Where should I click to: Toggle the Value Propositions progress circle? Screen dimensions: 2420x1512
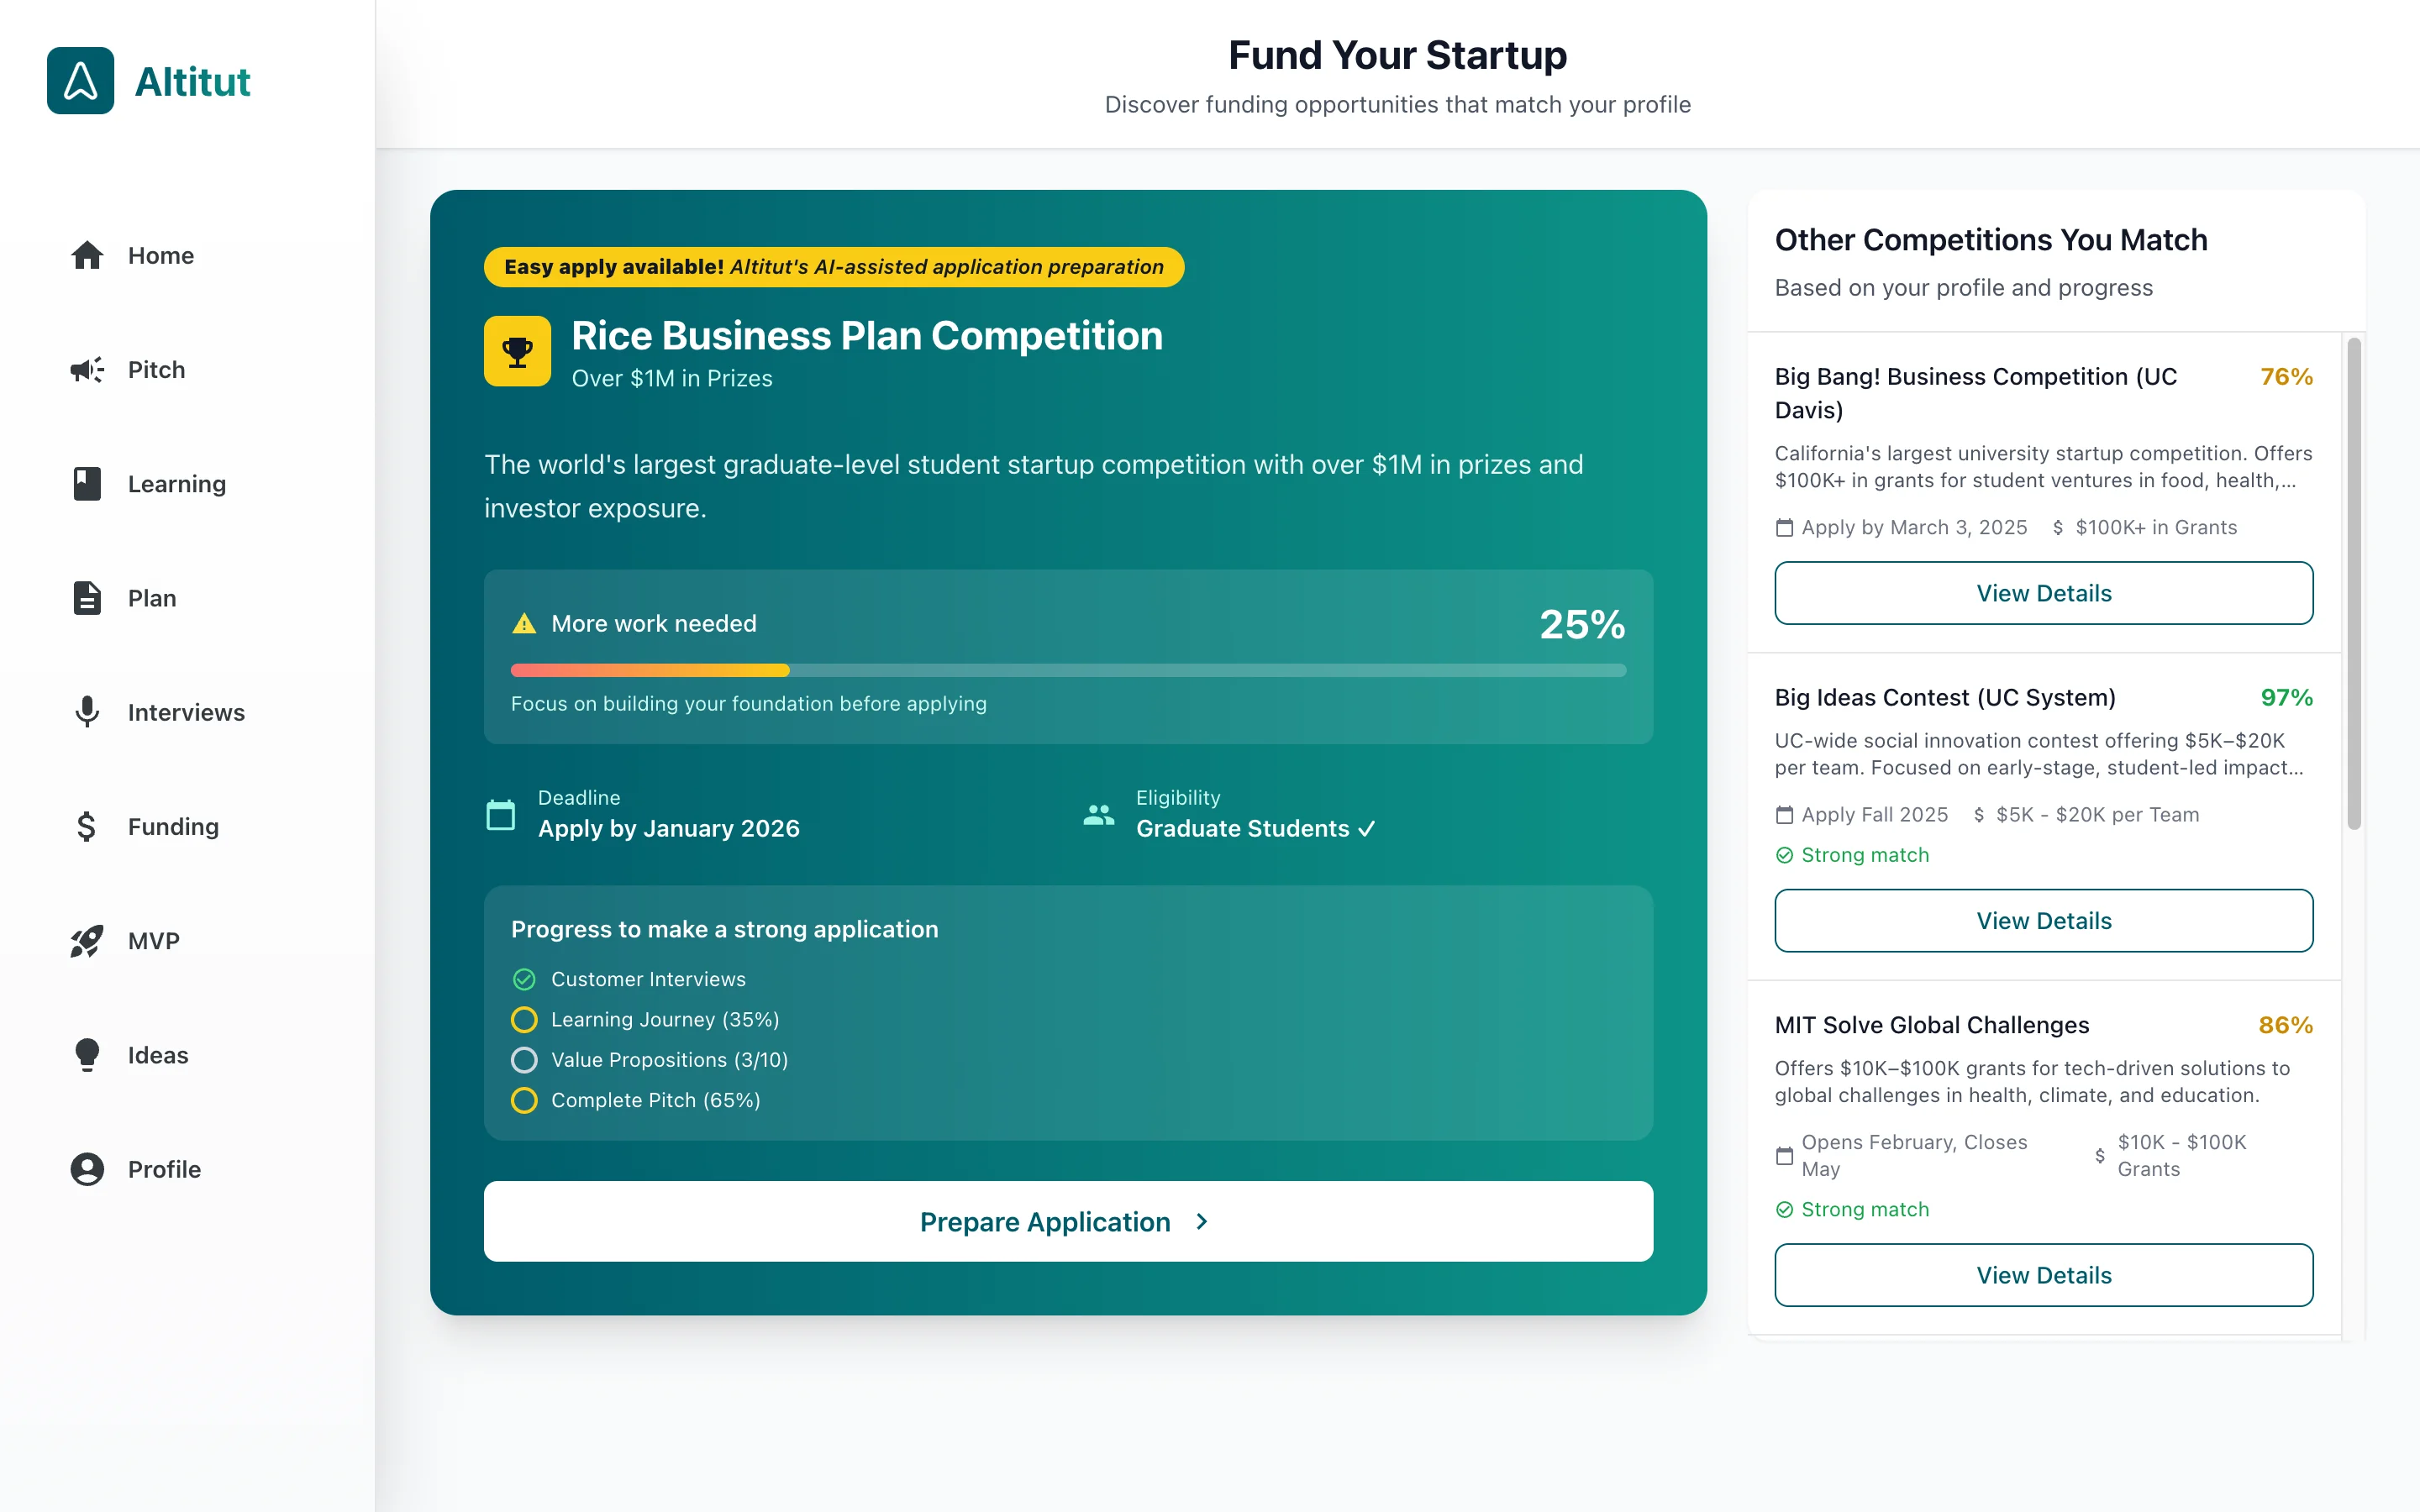click(x=524, y=1060)
